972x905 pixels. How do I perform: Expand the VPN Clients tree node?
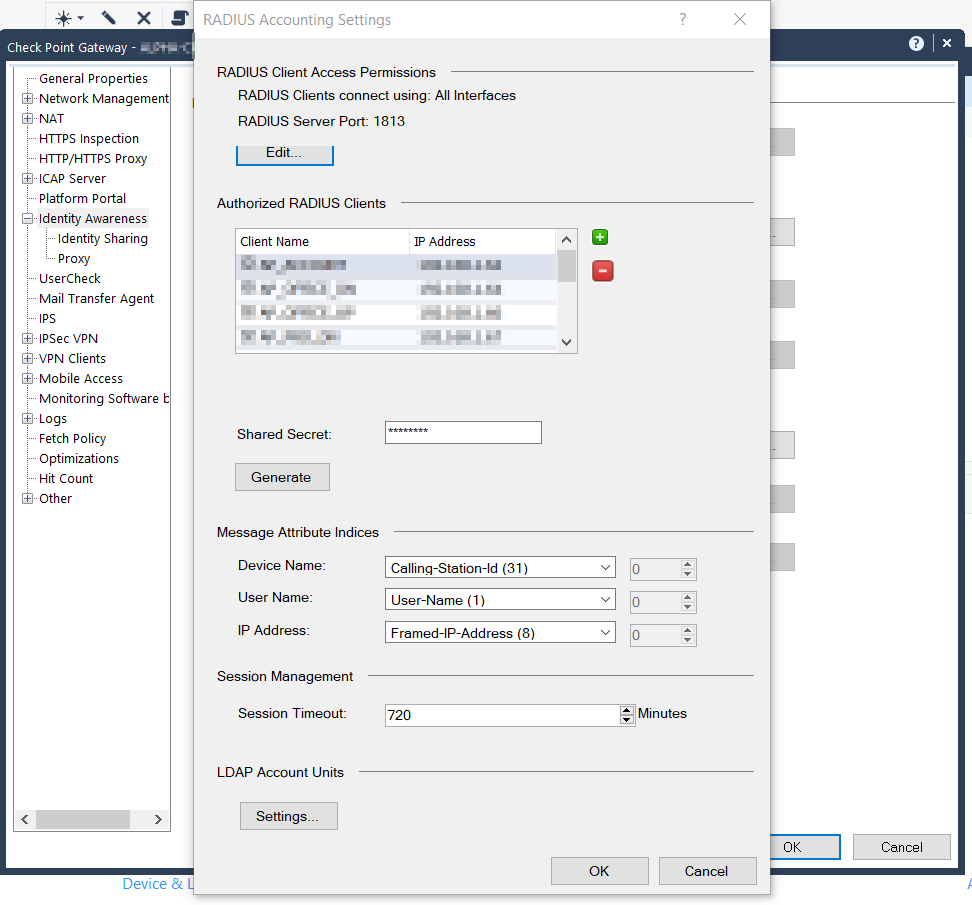pyautogui.click(x=27, y=358)
